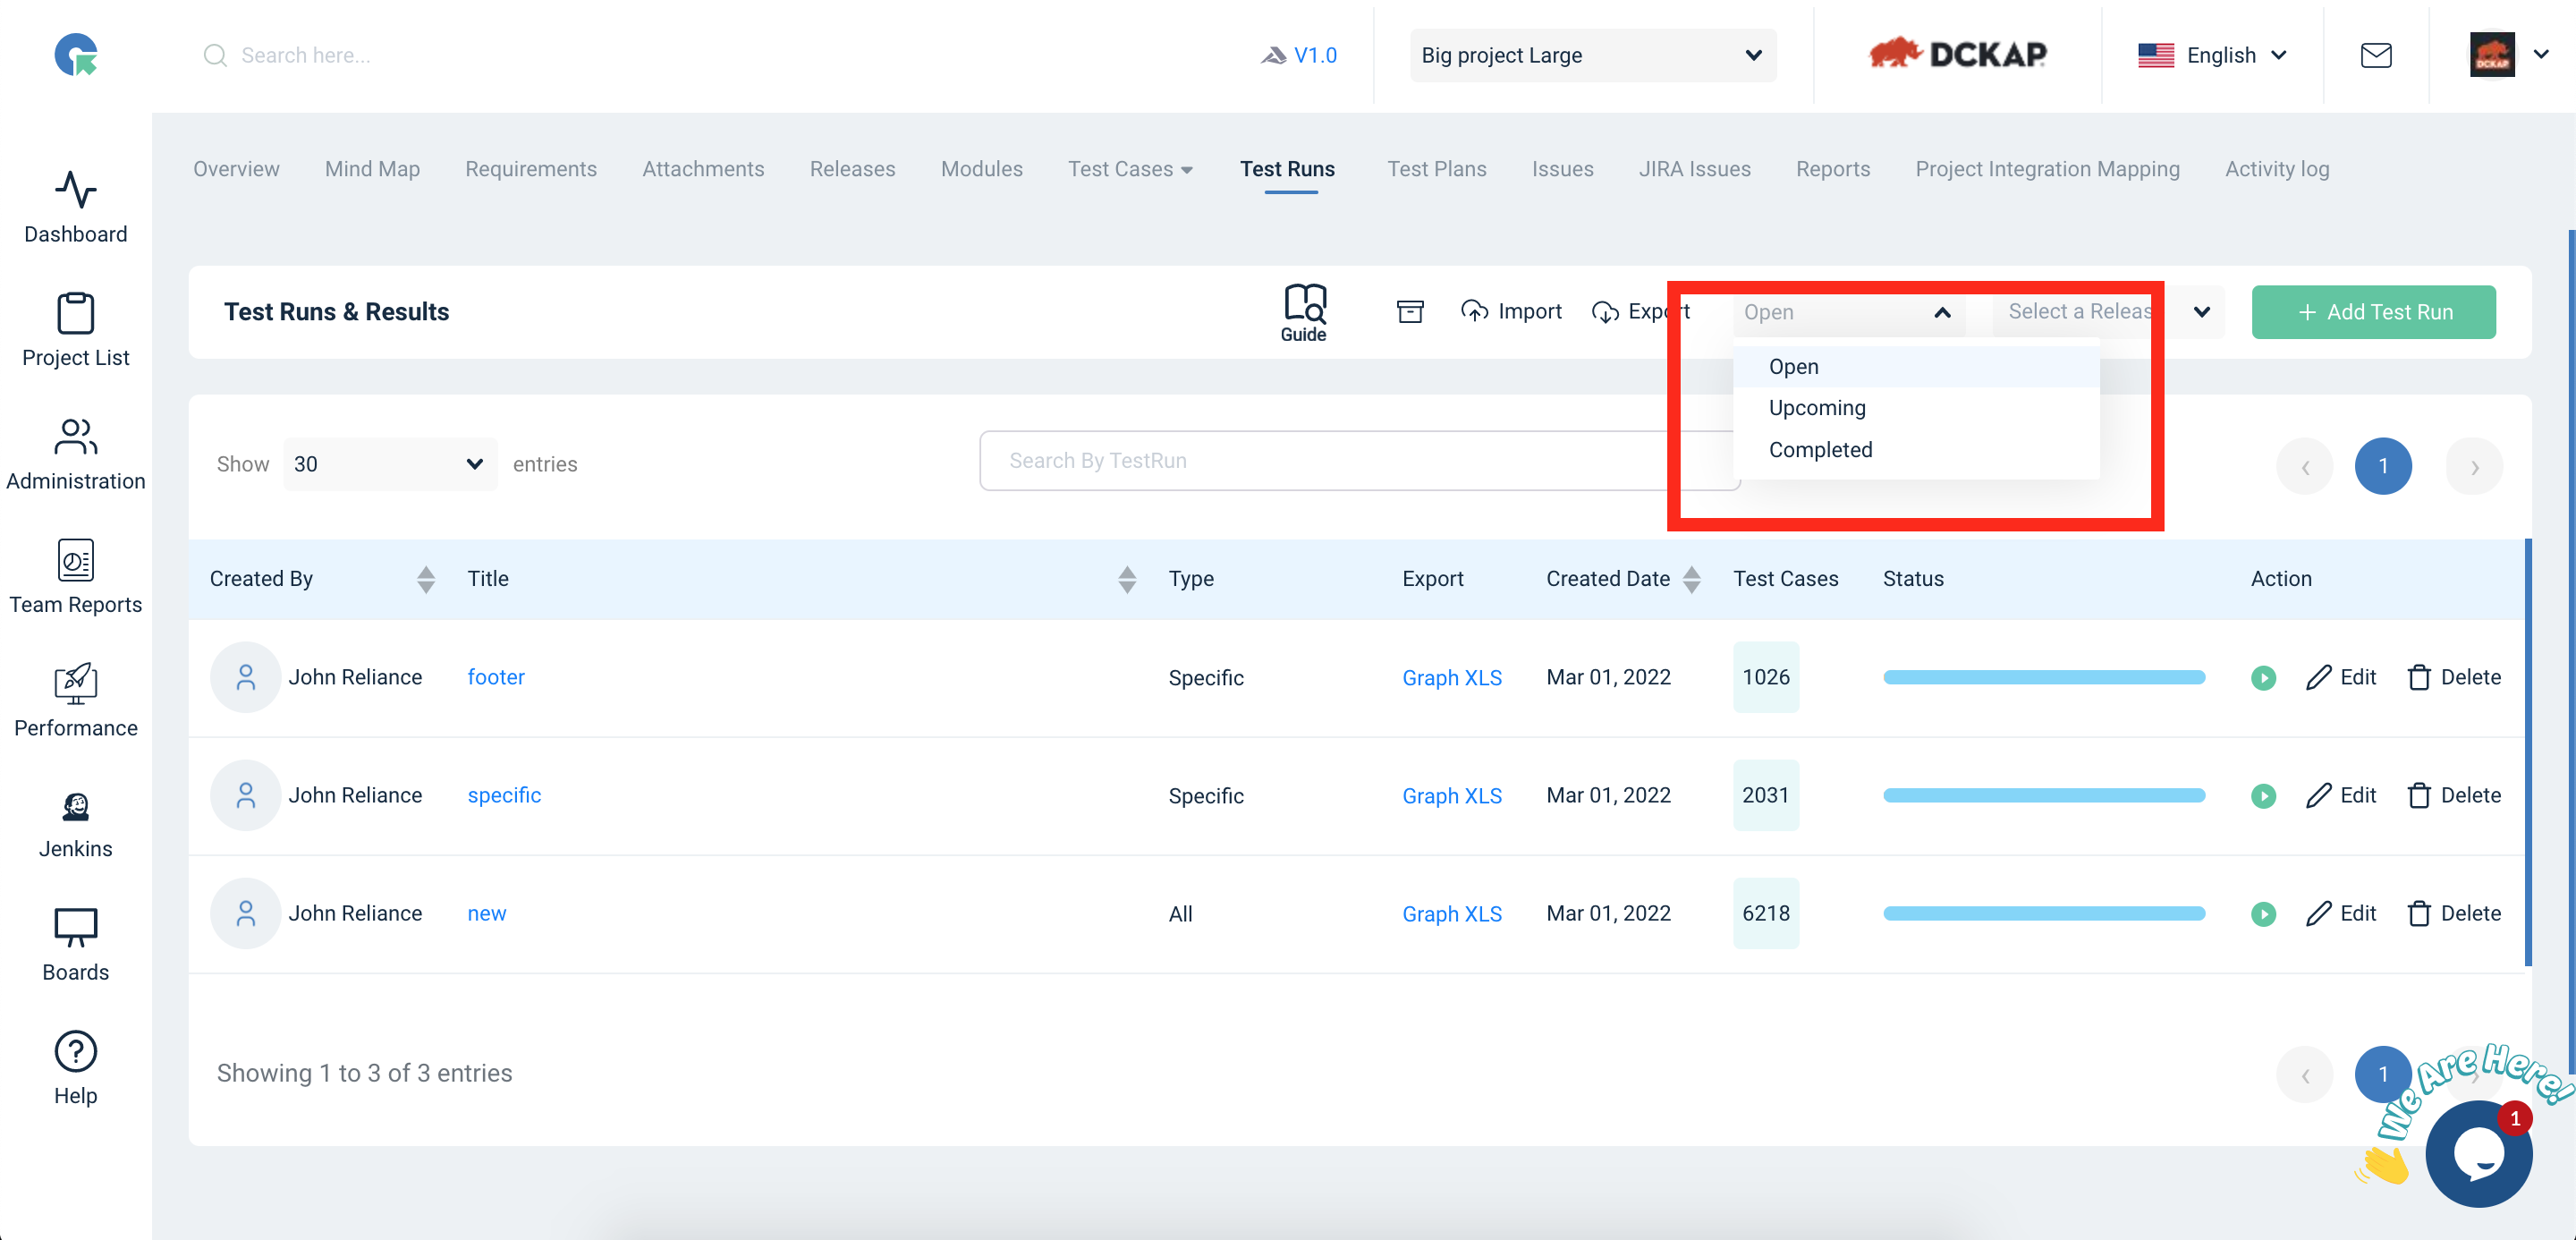The image size is (2576, 1240).
Task: Download XLS for specific row
Action: [x=1483, y=796]
